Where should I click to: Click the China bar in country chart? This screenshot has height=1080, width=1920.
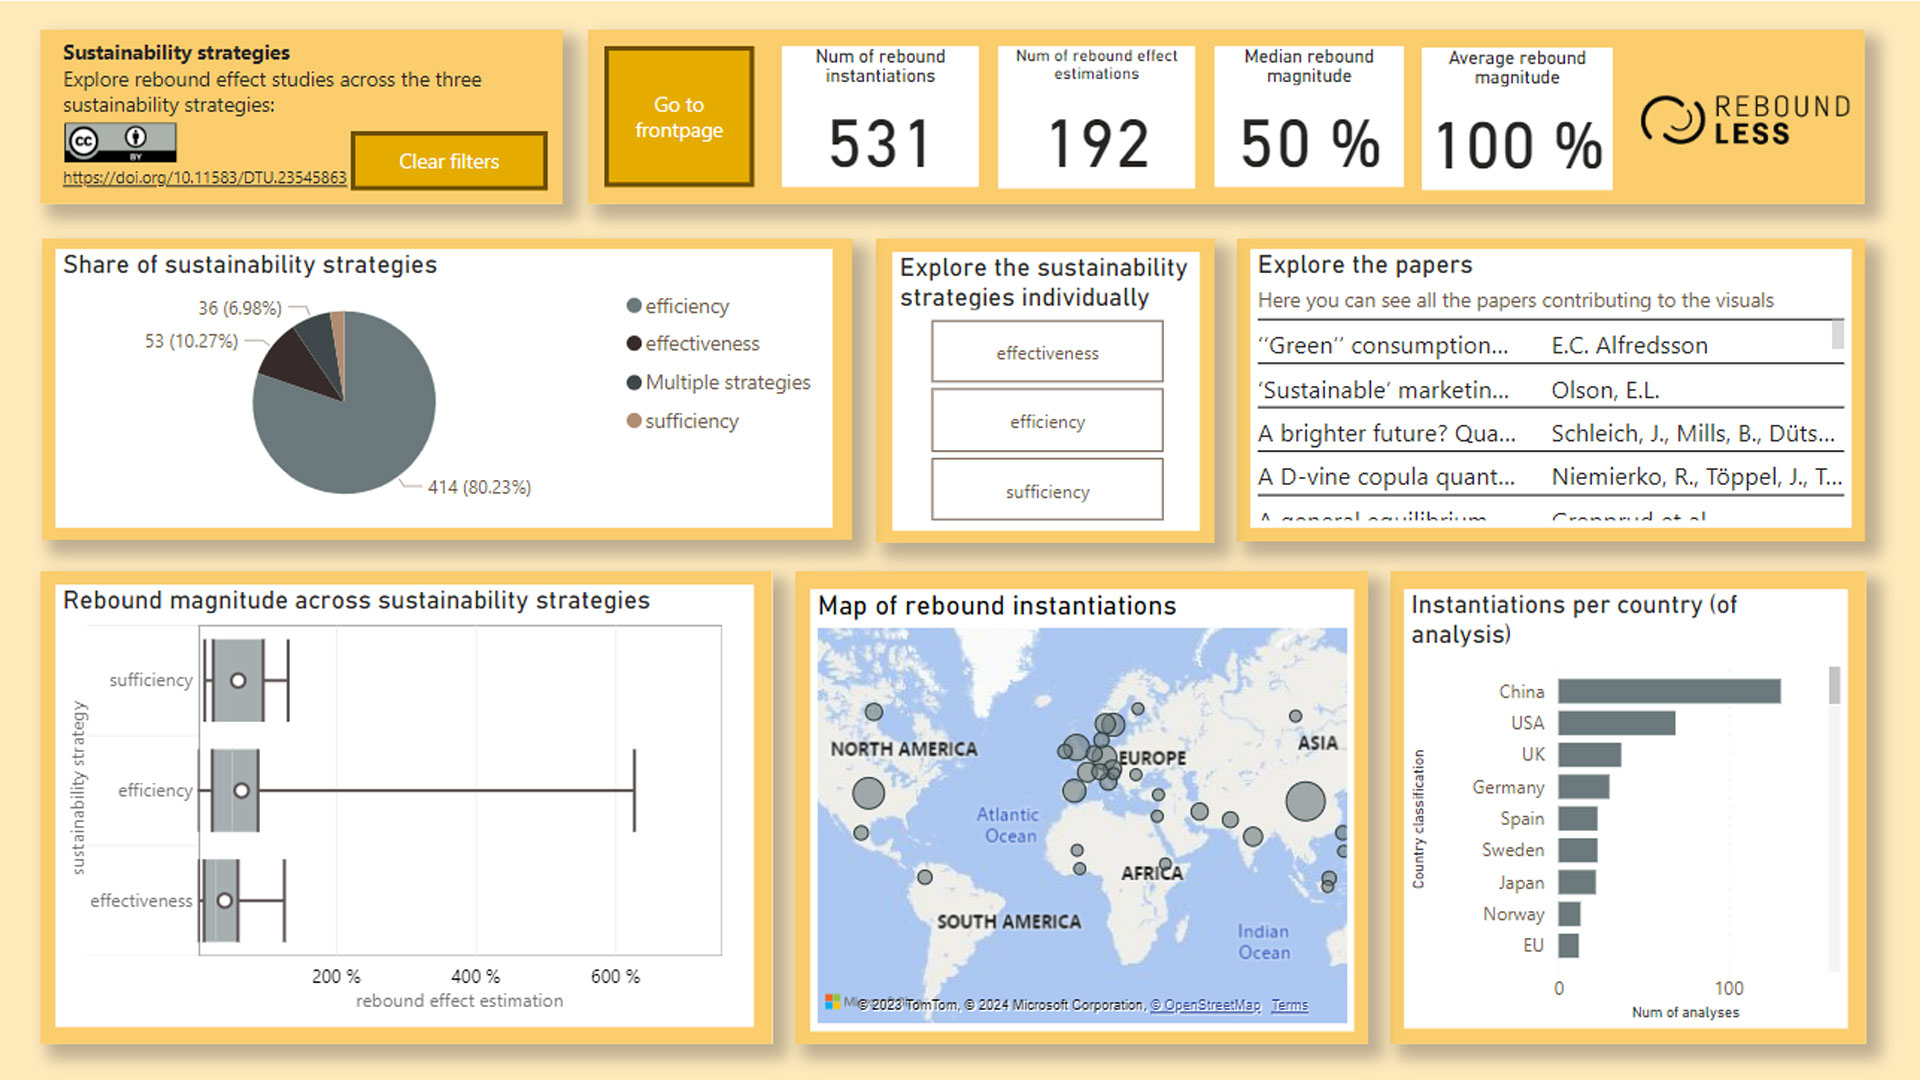coord(1669,691)
